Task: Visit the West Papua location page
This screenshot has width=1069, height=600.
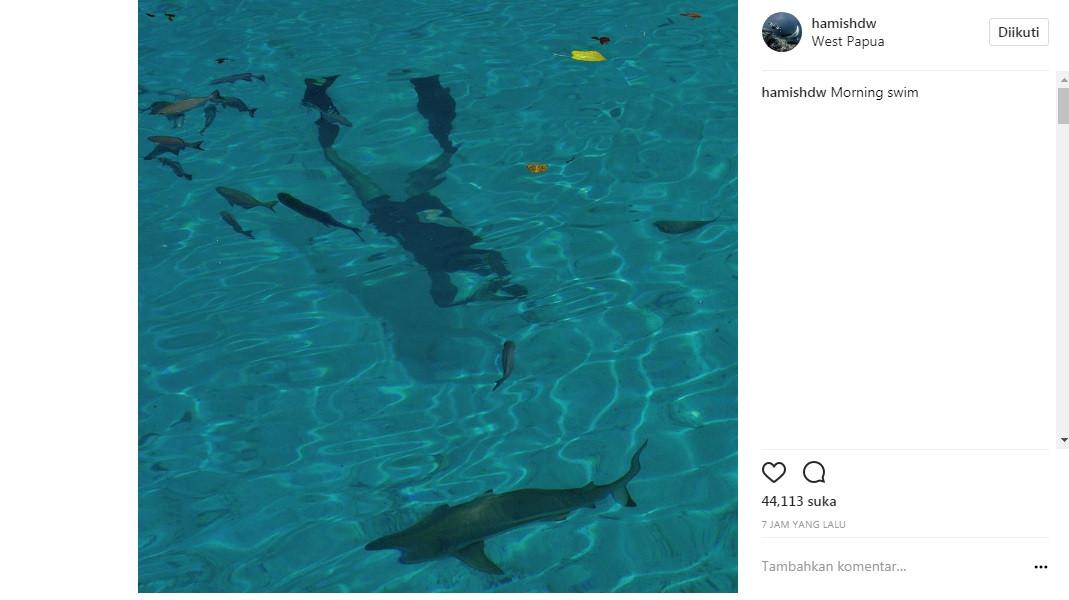Action: 847,42
